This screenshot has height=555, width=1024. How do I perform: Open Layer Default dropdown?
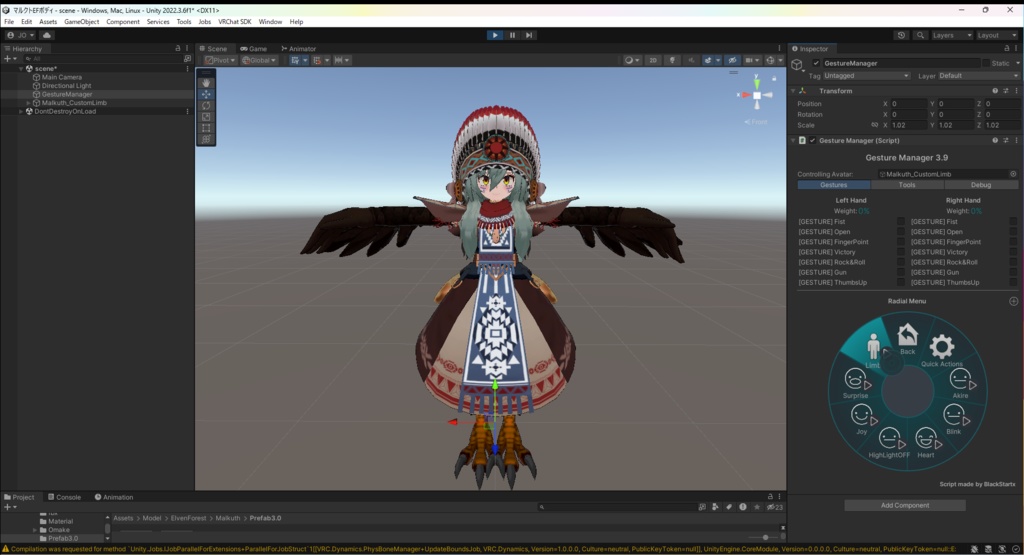(x=978, y=76)
